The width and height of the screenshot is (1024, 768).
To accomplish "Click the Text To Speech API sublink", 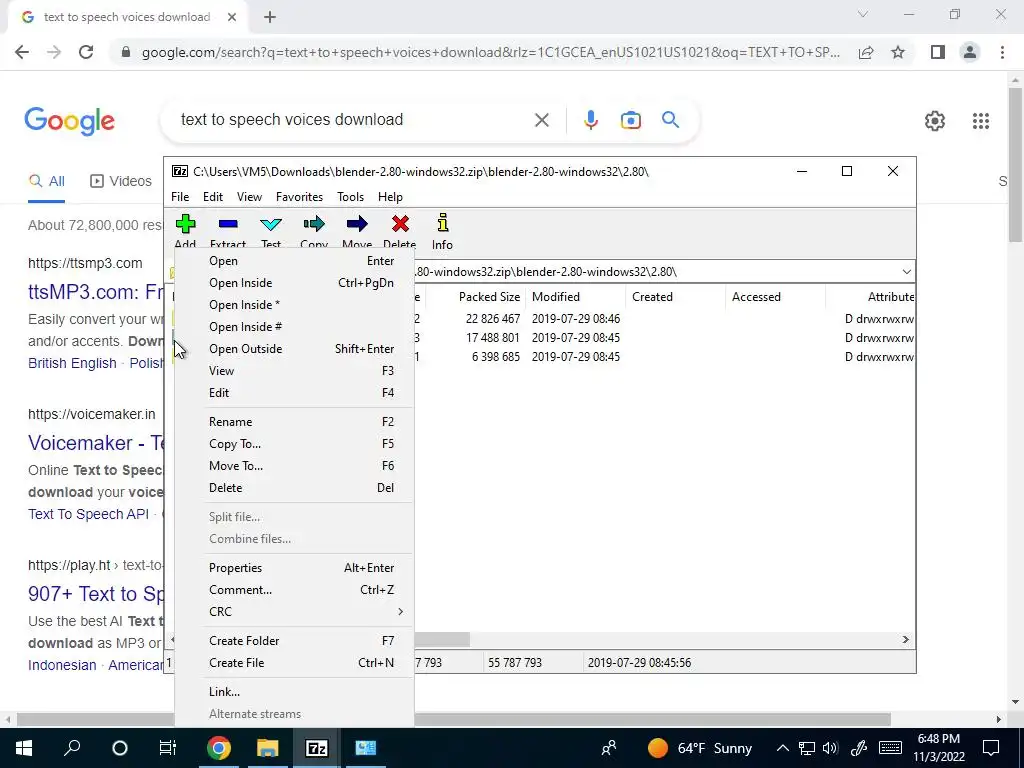I will [88, 514].
